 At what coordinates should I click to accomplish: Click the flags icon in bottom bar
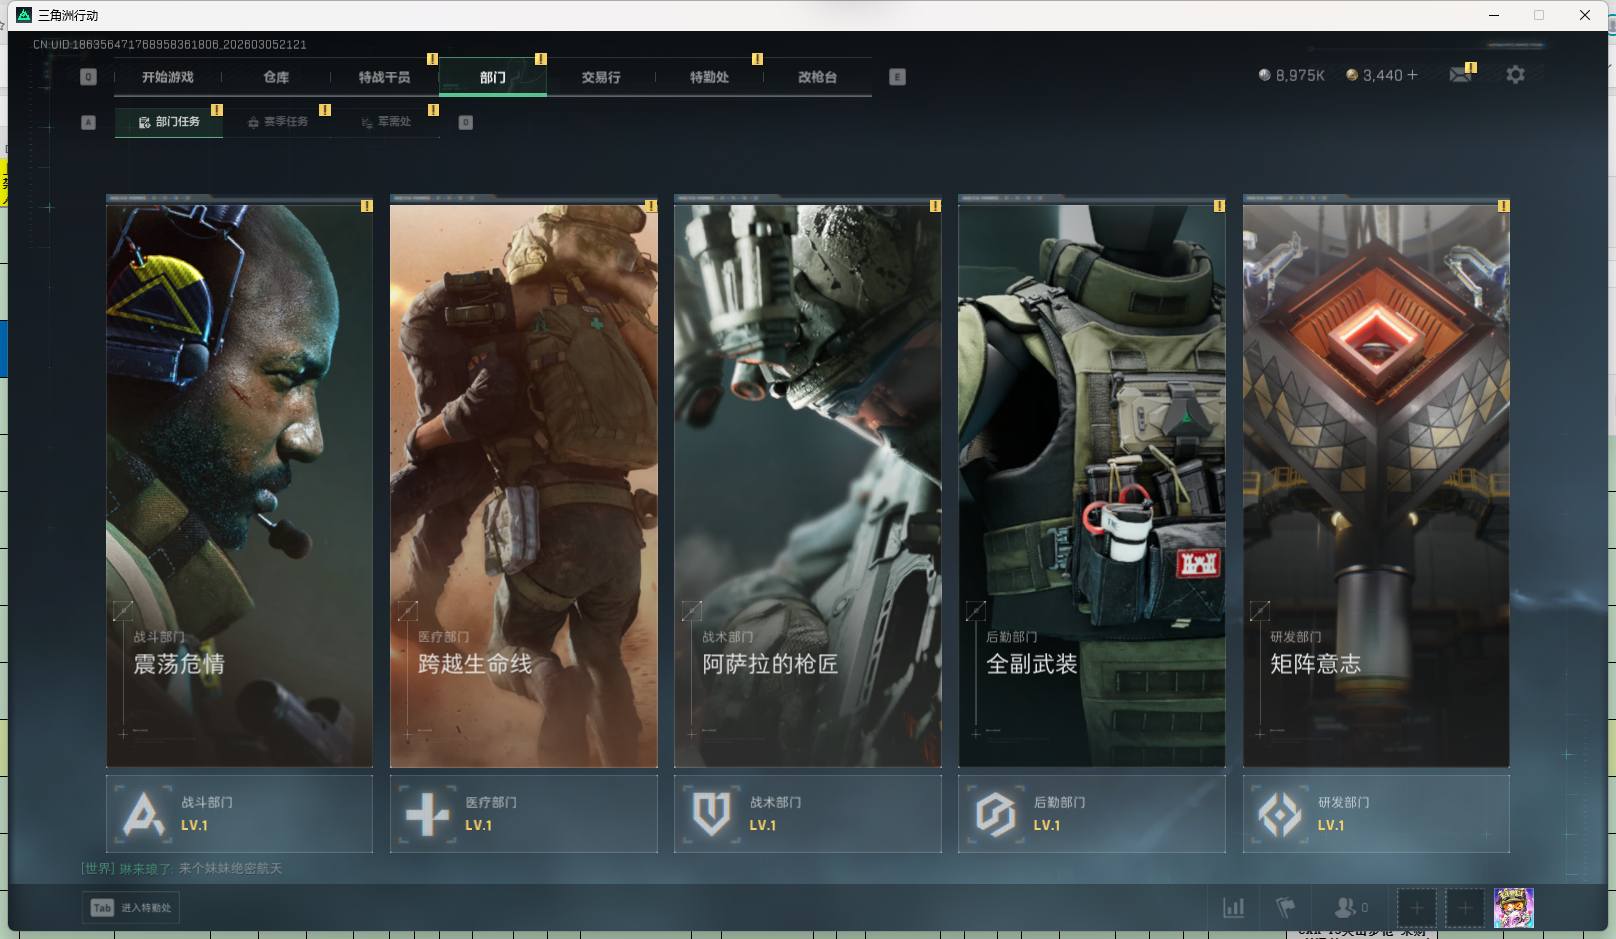point(1286,908)
